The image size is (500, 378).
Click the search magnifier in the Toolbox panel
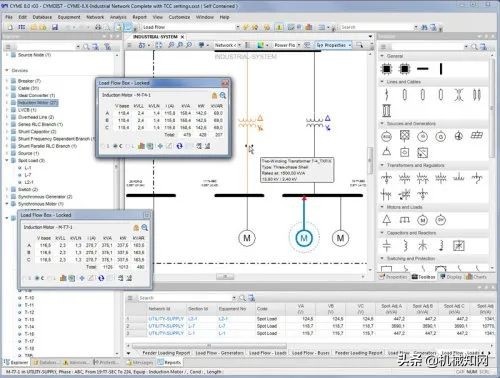click(x=474, y=47)
